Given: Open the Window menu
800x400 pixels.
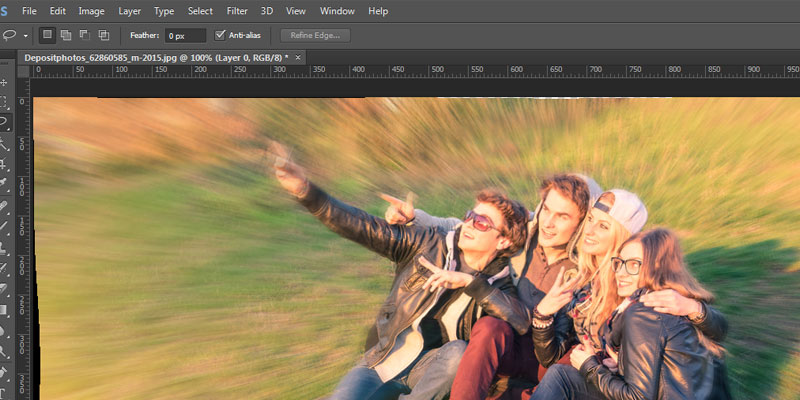Looking at the screenshot, I should point(337,11).
